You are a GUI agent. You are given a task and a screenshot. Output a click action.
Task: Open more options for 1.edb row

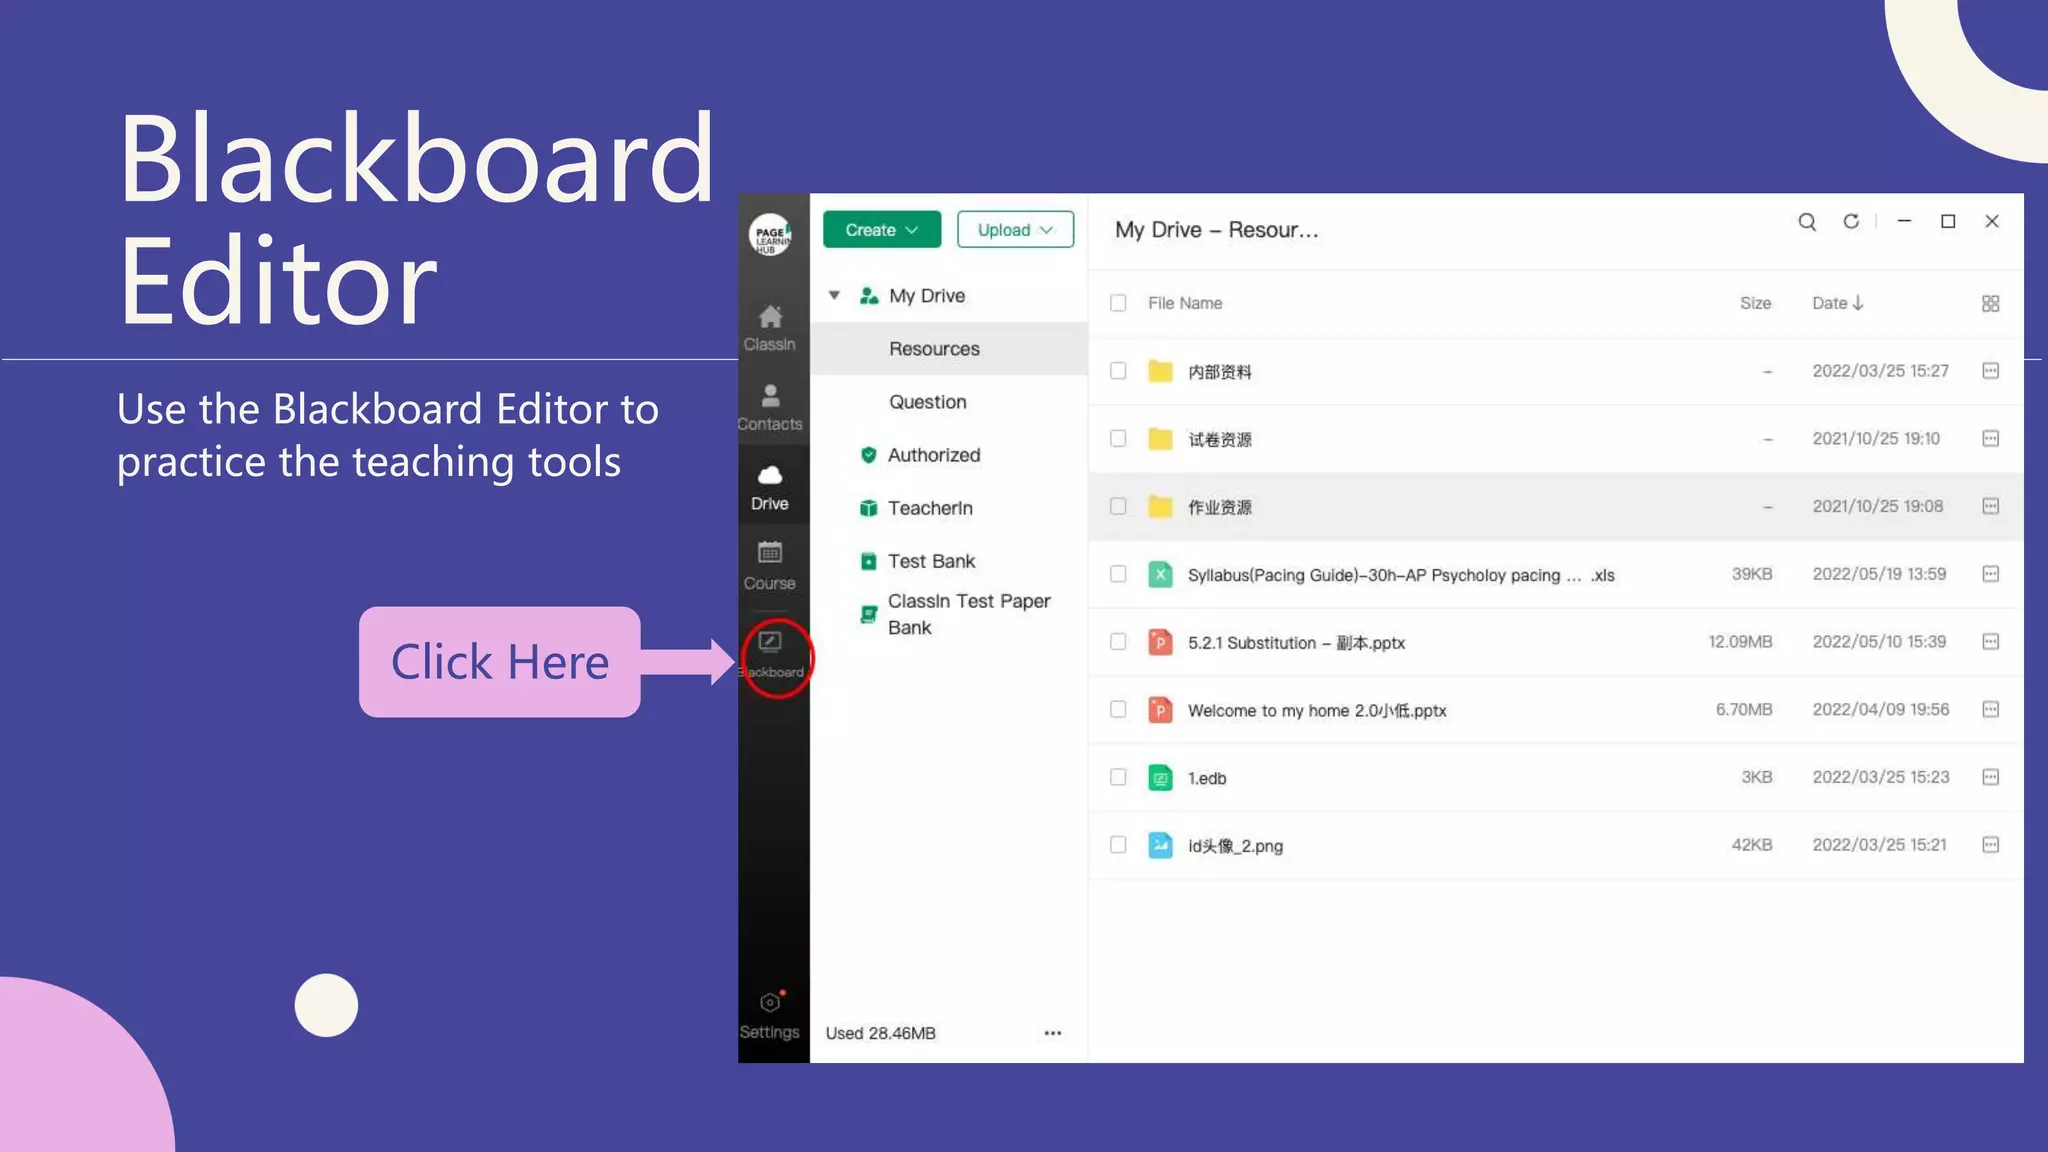pos(1990,777)
